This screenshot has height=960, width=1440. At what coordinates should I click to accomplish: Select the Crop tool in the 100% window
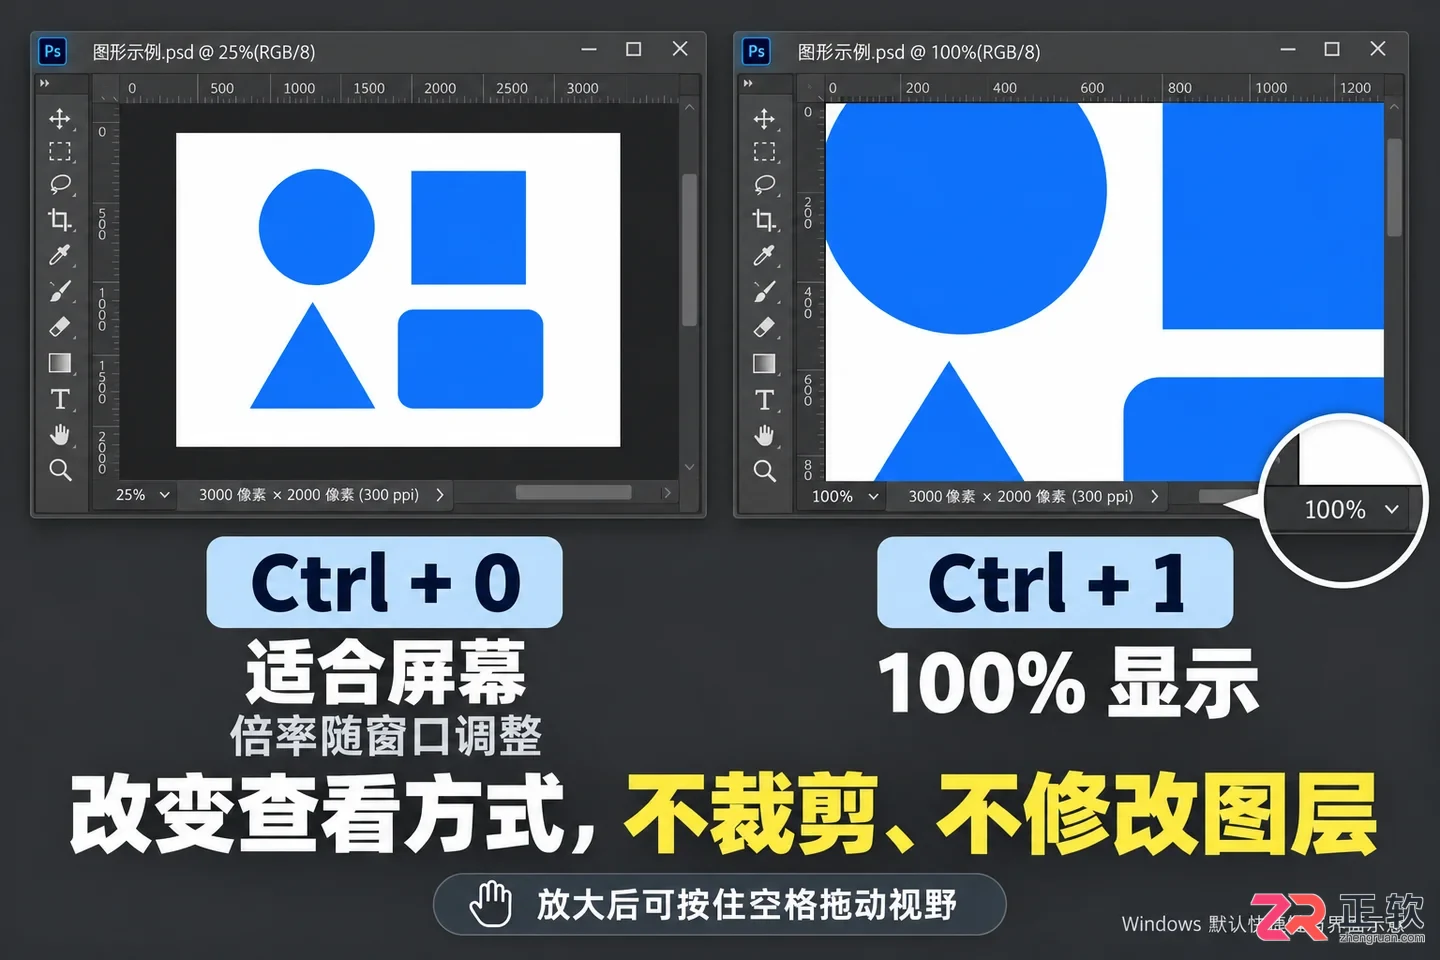tap(764, 220)
